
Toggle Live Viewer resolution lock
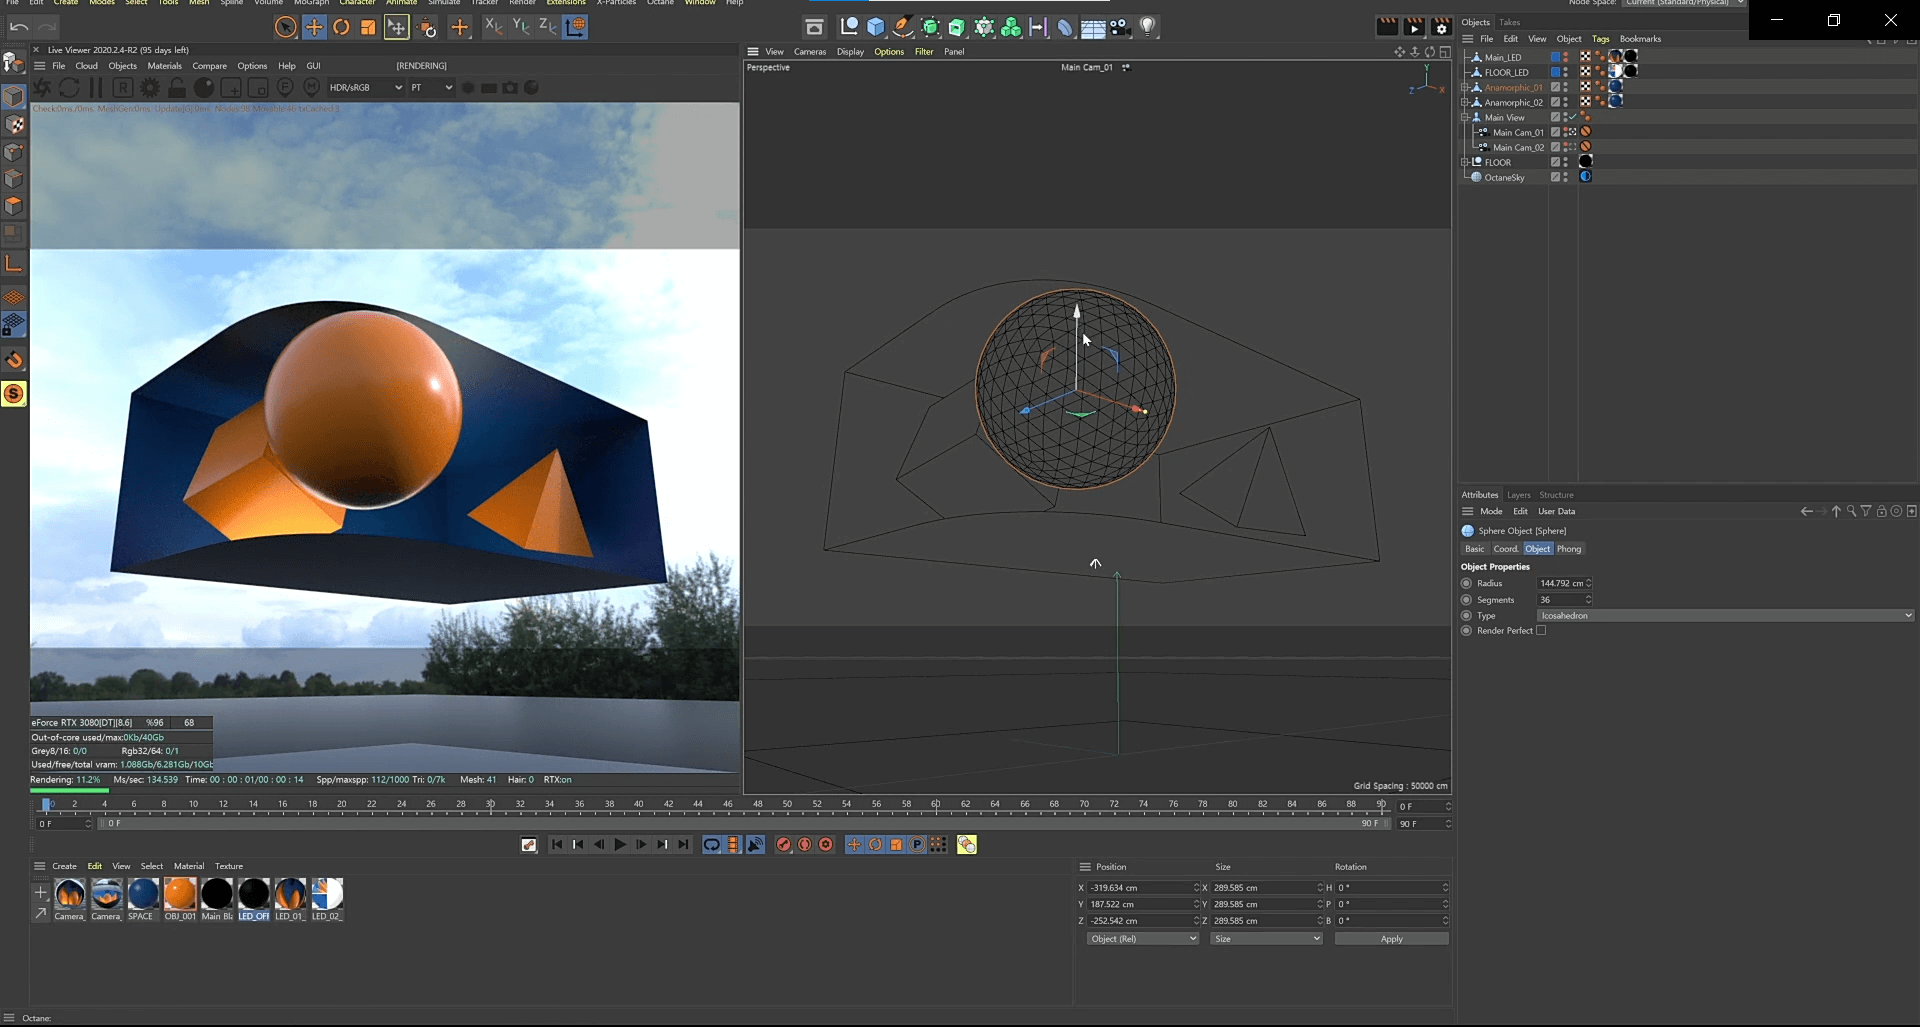point(177,88)
